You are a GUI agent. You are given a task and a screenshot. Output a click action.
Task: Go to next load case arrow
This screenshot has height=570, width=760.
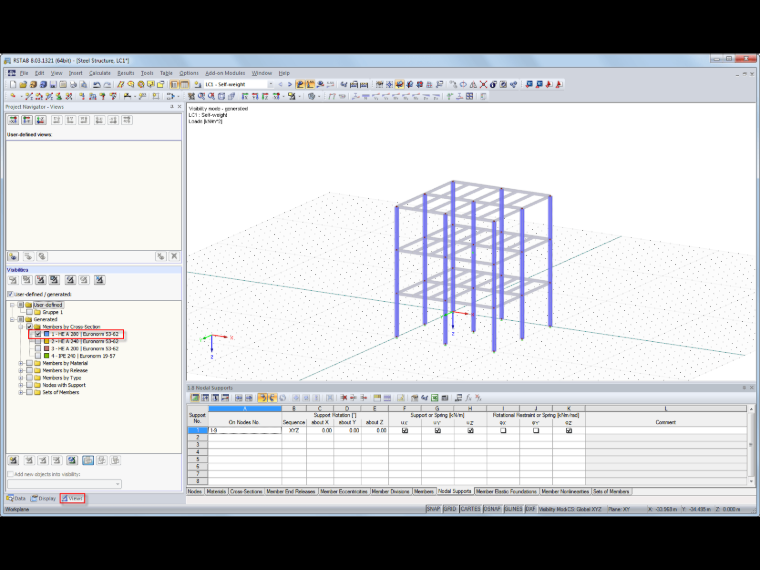pyautogui.click(x=289, y=84)
